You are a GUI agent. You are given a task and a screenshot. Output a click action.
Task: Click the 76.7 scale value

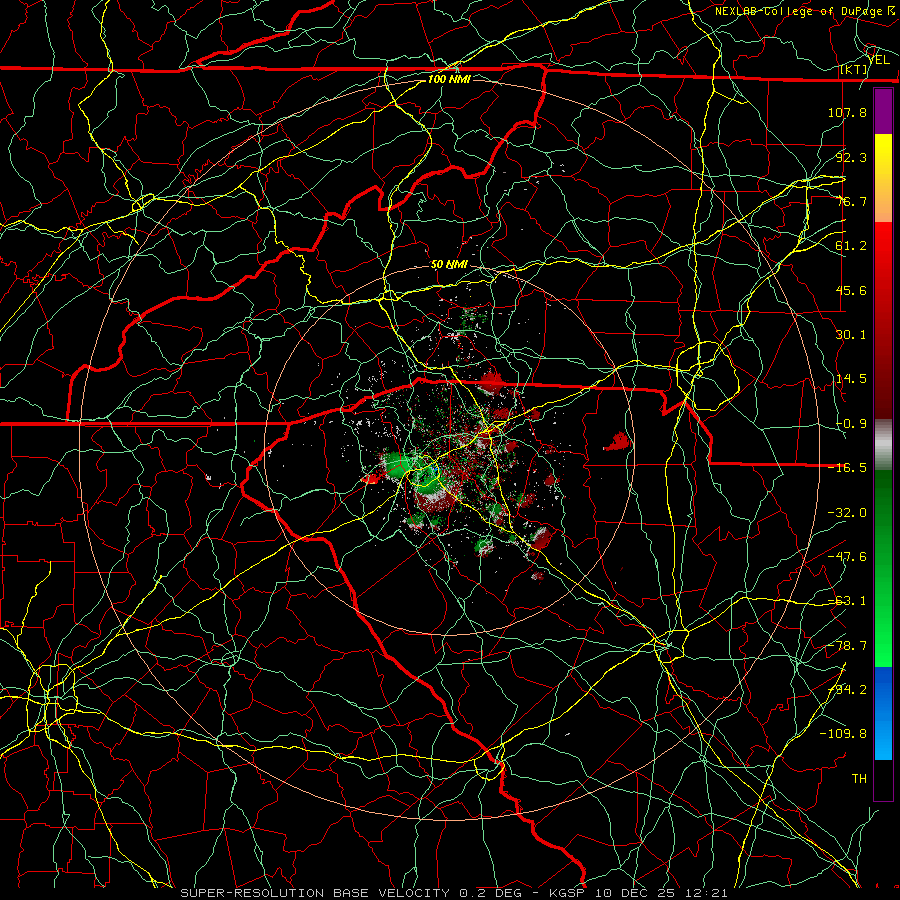pos(851,201)
